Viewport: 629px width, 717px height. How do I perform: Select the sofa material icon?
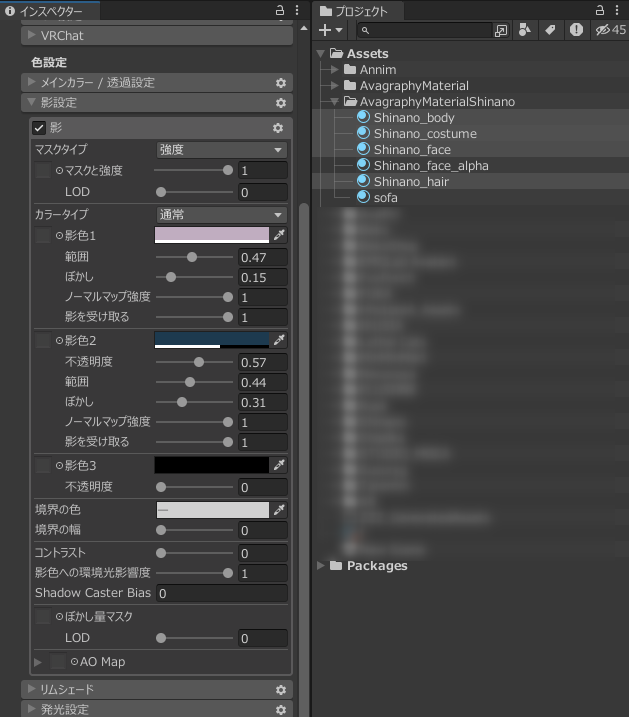[363, 197]
